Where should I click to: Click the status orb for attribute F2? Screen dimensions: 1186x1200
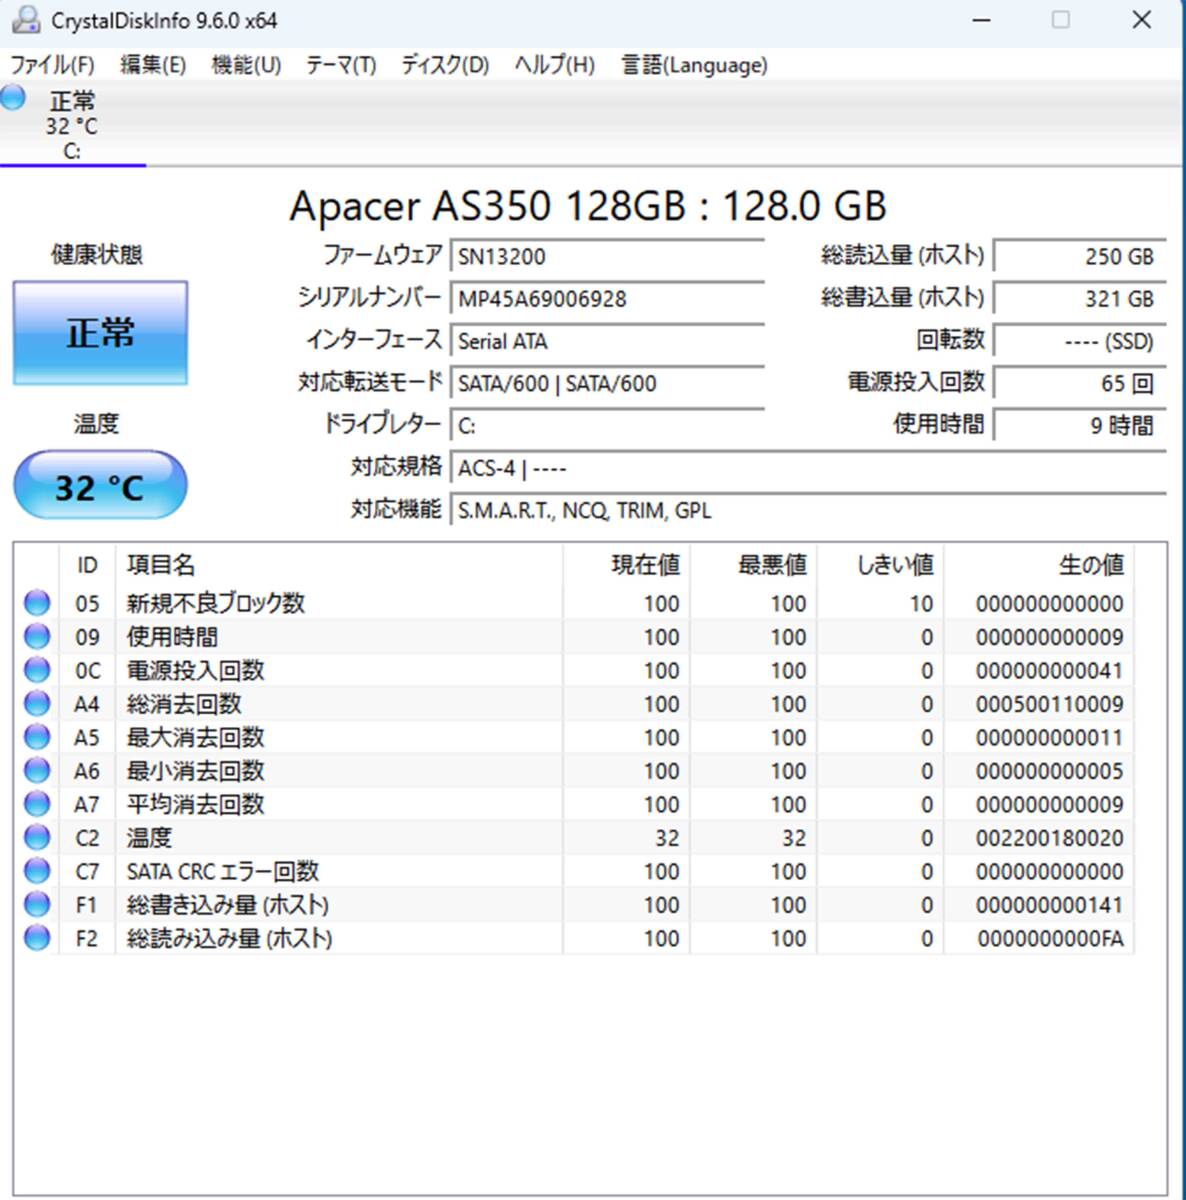(37, 938)
